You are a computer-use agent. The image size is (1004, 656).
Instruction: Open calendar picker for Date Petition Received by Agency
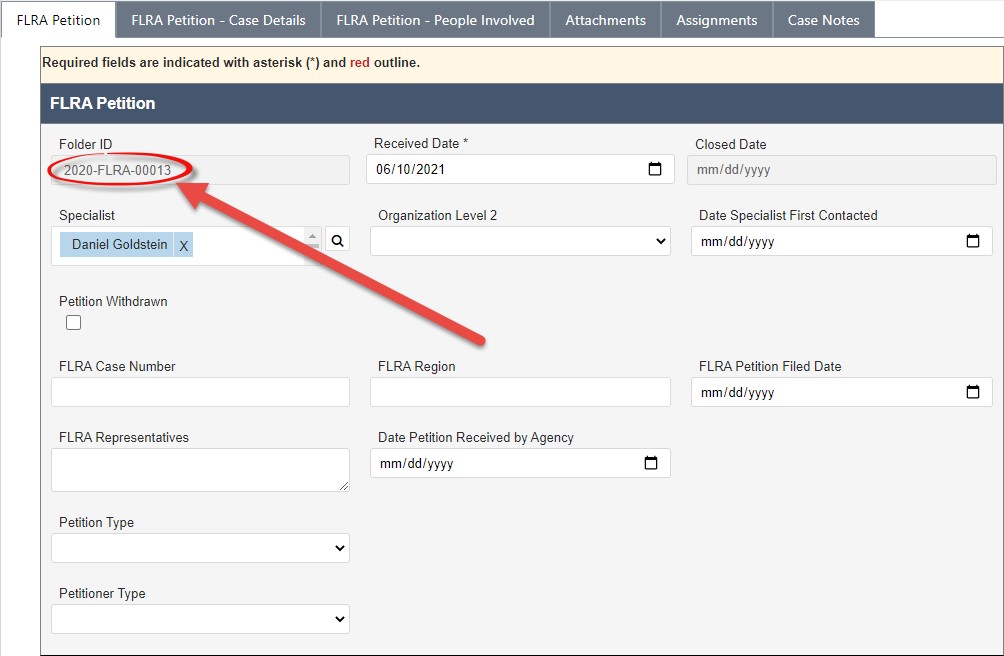[651, 463]
